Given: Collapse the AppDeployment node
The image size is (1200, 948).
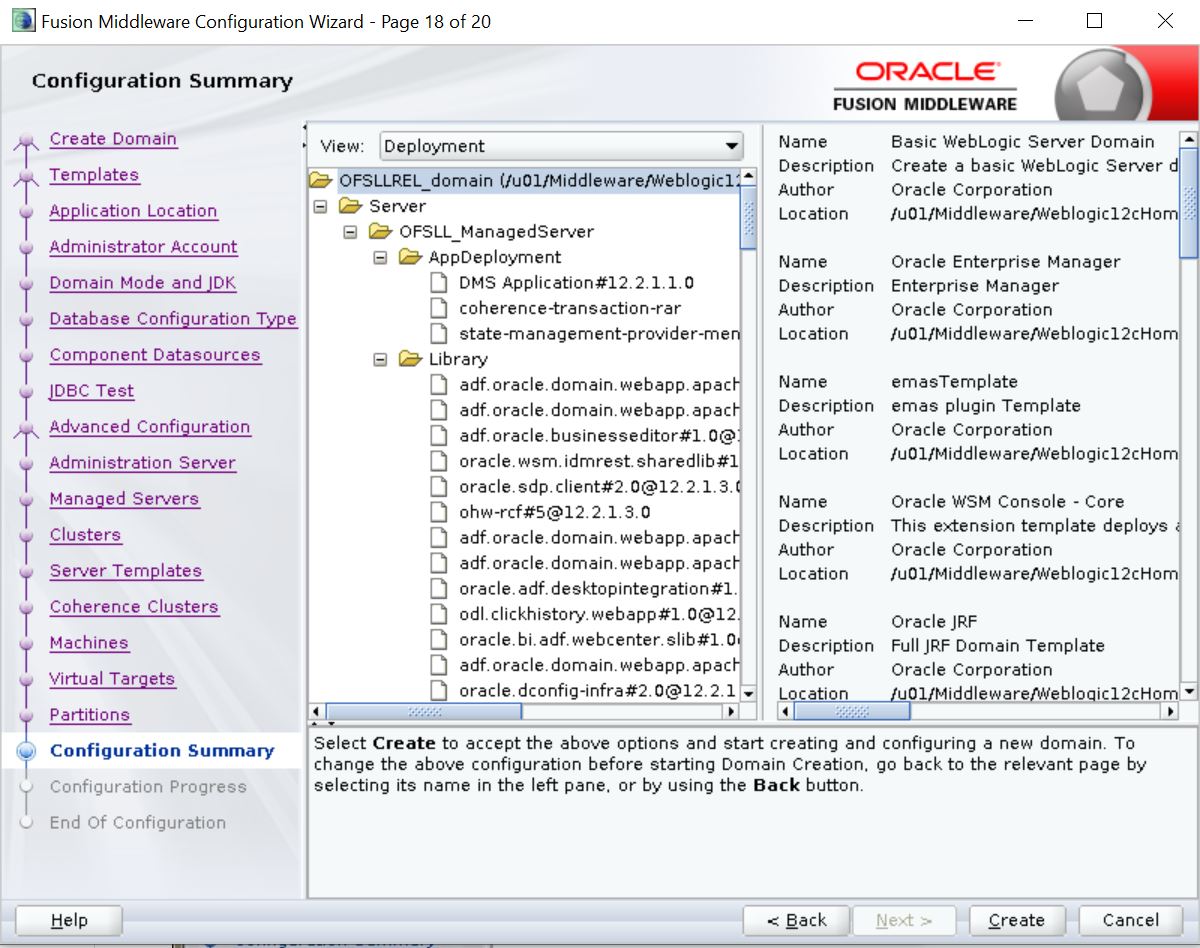Looking at the screenshot, I should click(x=380, y=258).
